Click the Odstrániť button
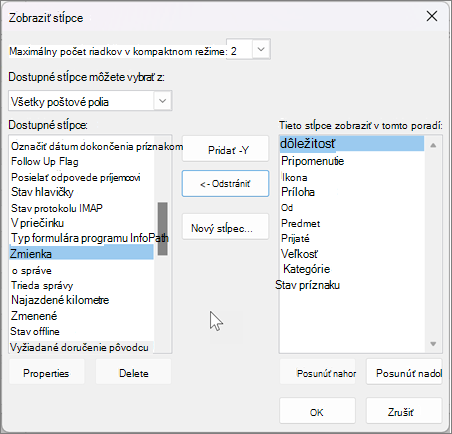452x434 pixels. tap(225, 183)
